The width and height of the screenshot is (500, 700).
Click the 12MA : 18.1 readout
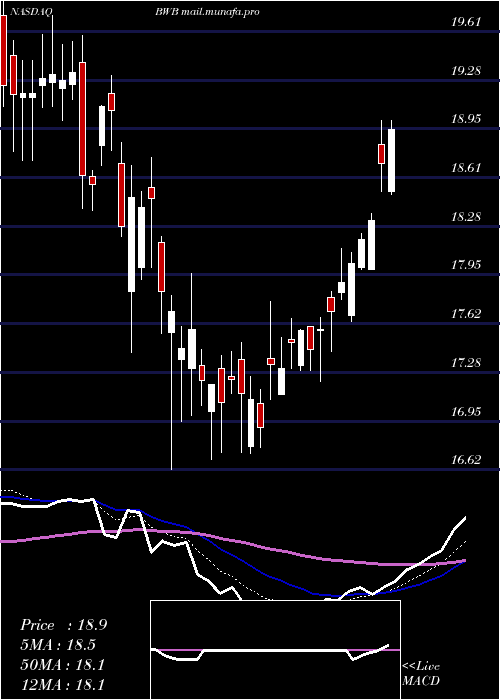pyautogui.click(x=62, y=684)
